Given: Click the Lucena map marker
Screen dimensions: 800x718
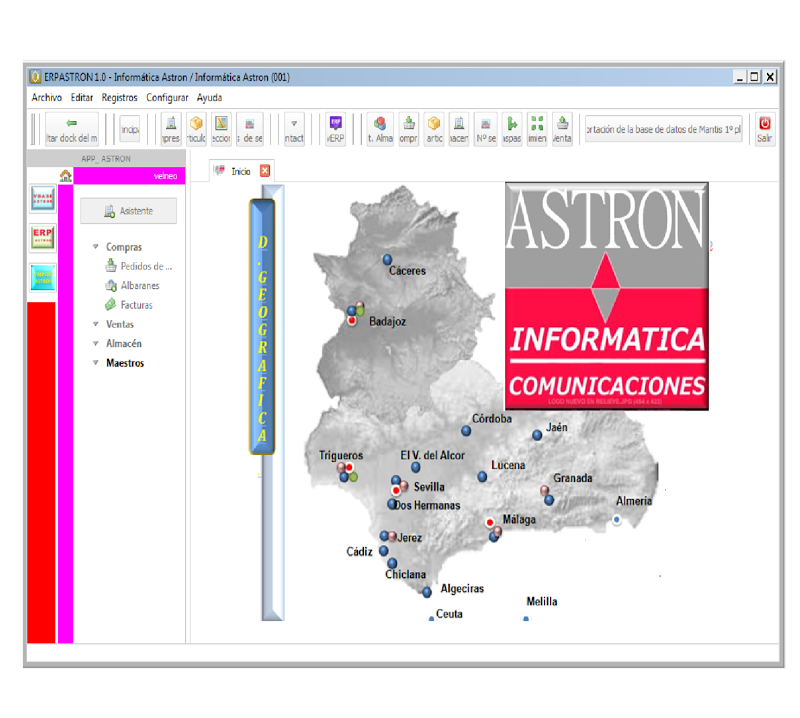Looking at the screenshot, I should click(482, 477).
